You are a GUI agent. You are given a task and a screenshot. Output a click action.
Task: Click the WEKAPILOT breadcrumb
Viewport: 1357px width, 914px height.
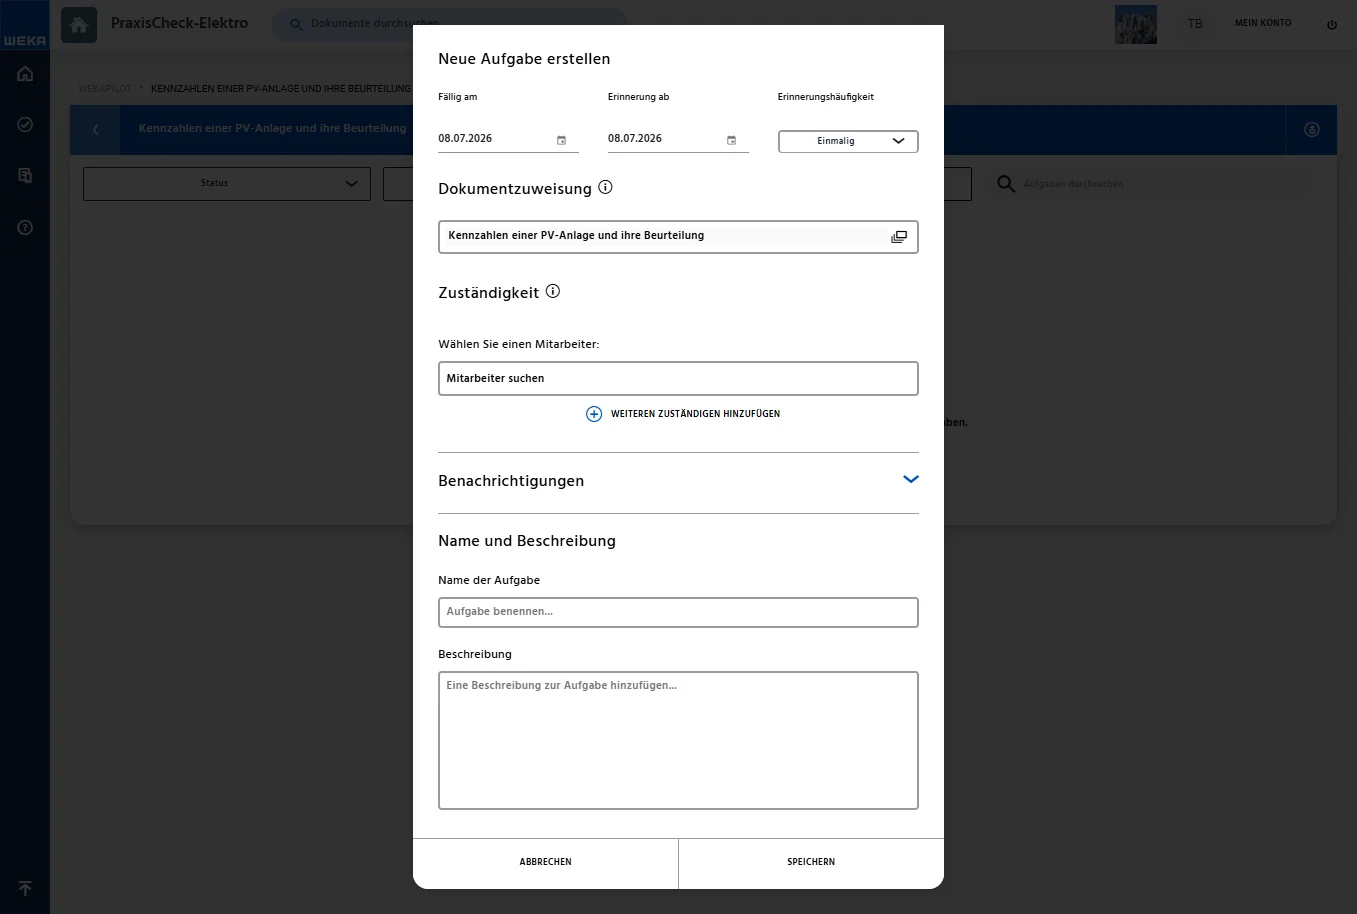pos(105,89)
